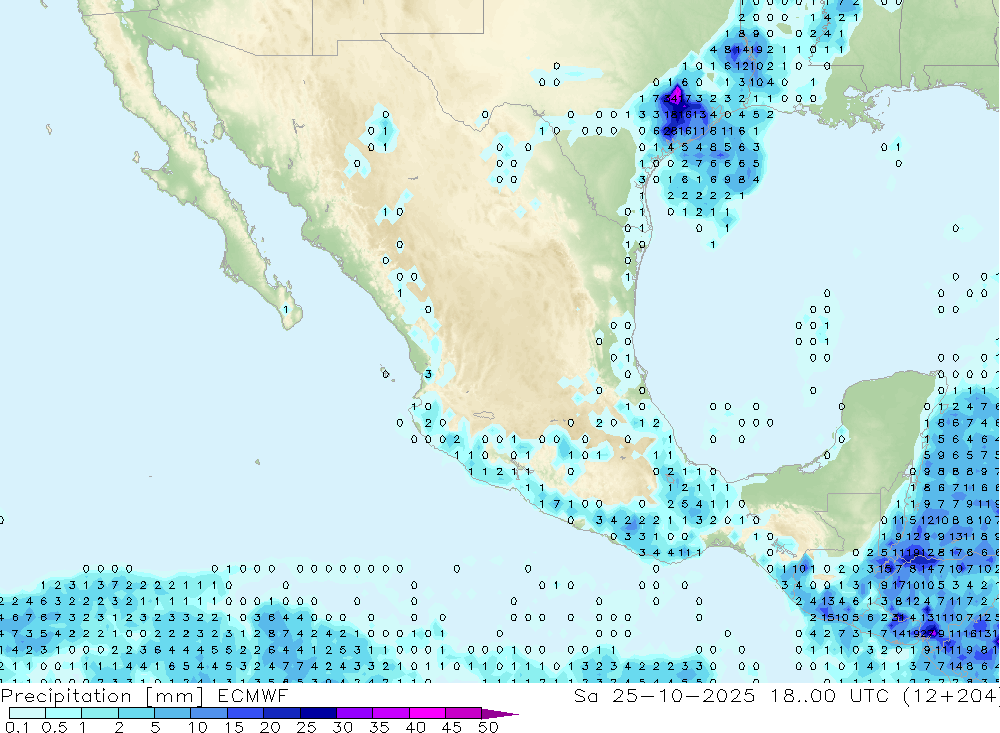Click the 45–50 mm legend color swatch
This screenshot has width=1000, height=733.
pos(464,713)
